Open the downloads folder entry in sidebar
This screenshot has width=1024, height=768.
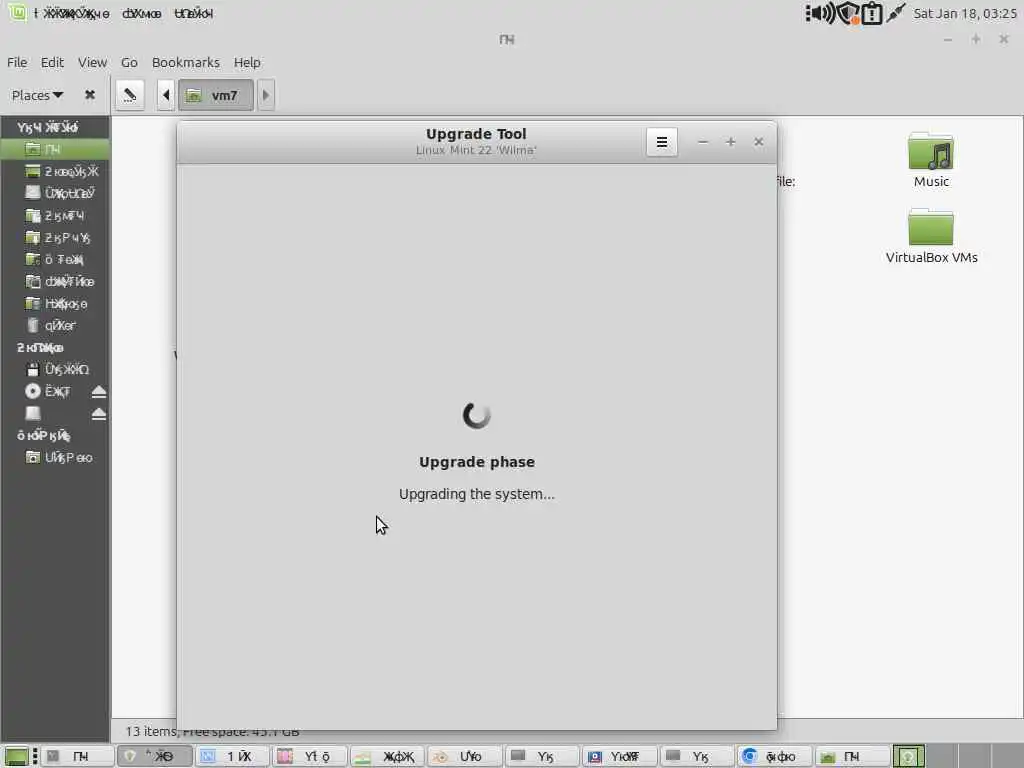click(56, 237)
